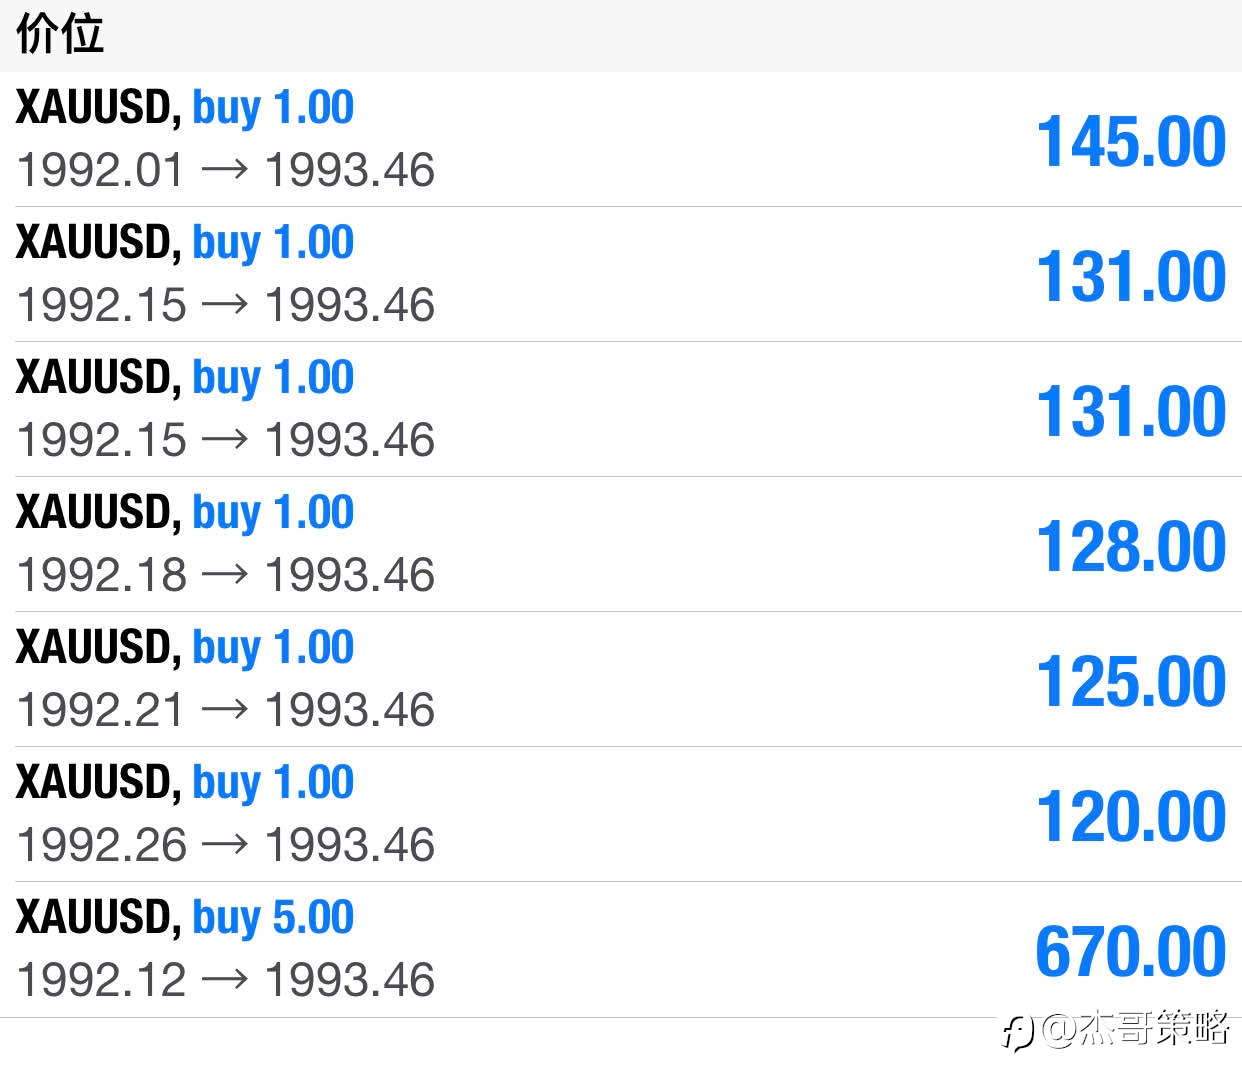Select the first 131.00 profit value
Screen dimensions: 1242x1090
click(1131, 276)
